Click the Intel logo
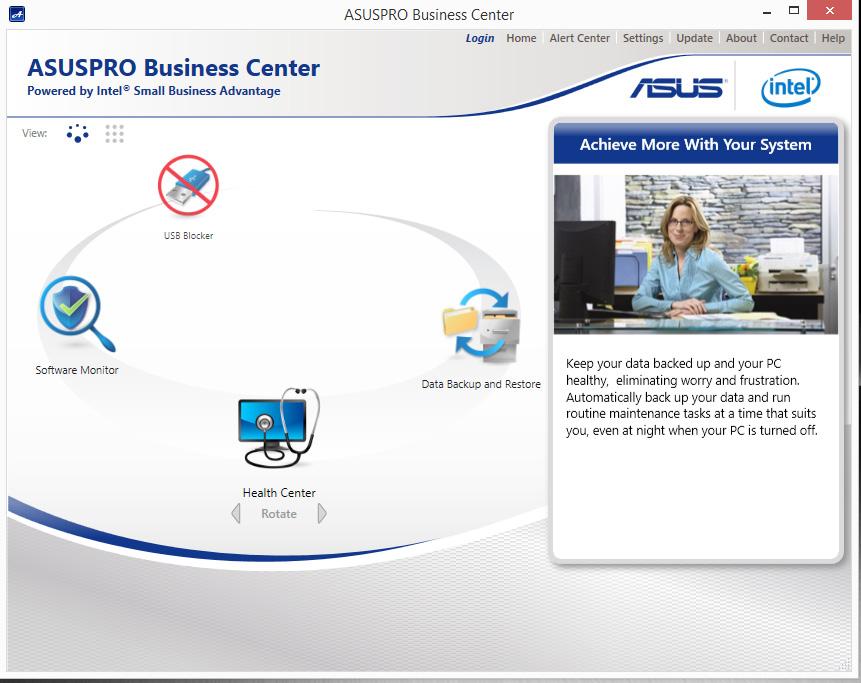861x683 pixels. pos(791,87)
